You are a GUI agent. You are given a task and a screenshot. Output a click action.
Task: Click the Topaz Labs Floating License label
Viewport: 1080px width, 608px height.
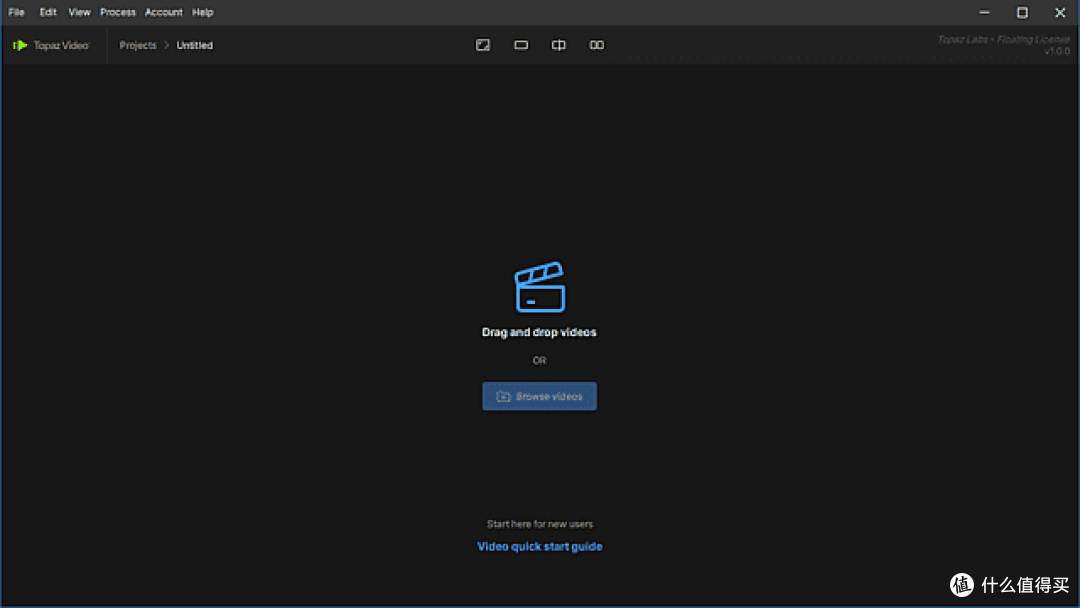[1004, 40]
